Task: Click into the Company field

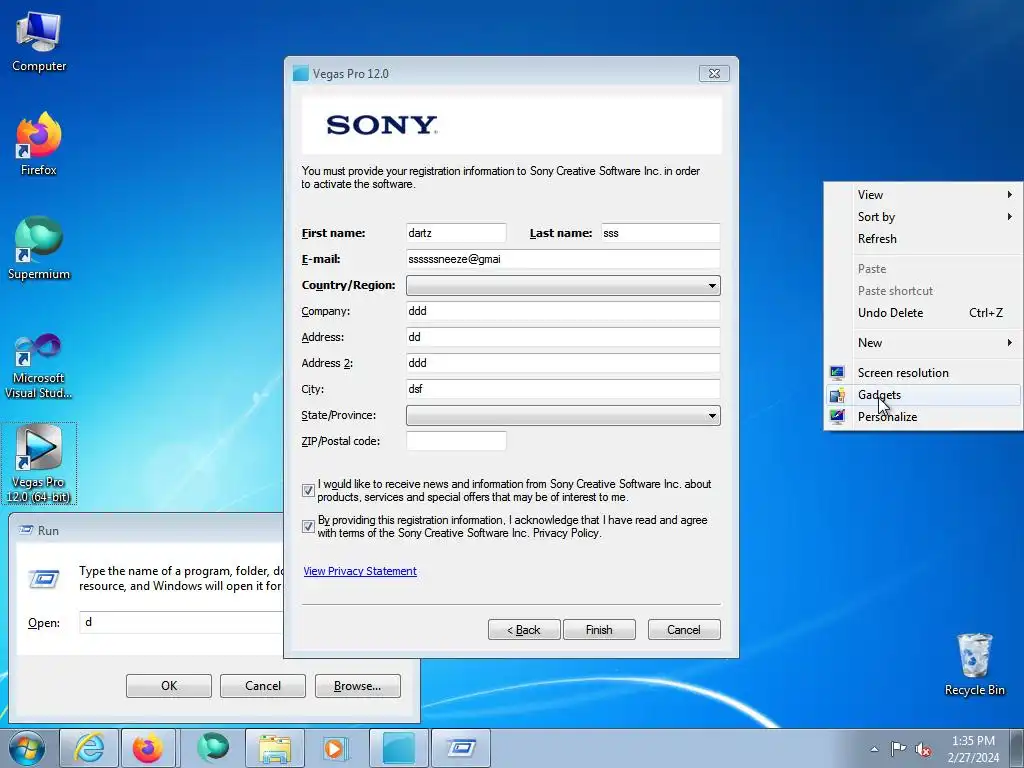Action: [x=563, y=311]
